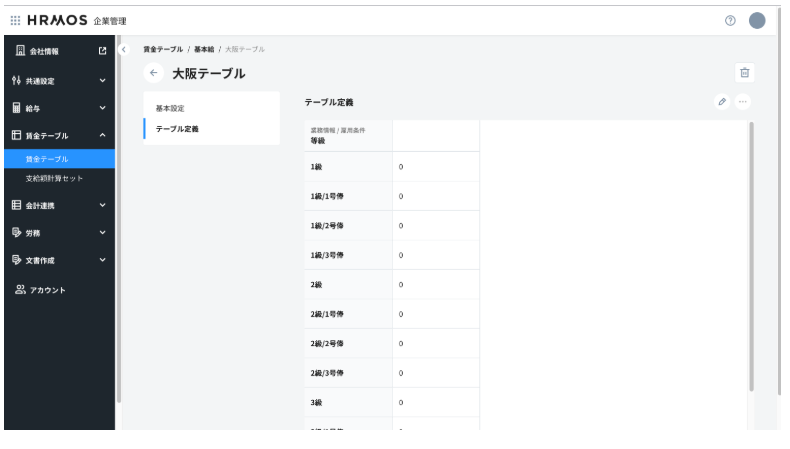Click the 賃金テーブル breadcrumb link
This screenshot has width=790, height=449.
pyautogui.click(x=163, y=49)
